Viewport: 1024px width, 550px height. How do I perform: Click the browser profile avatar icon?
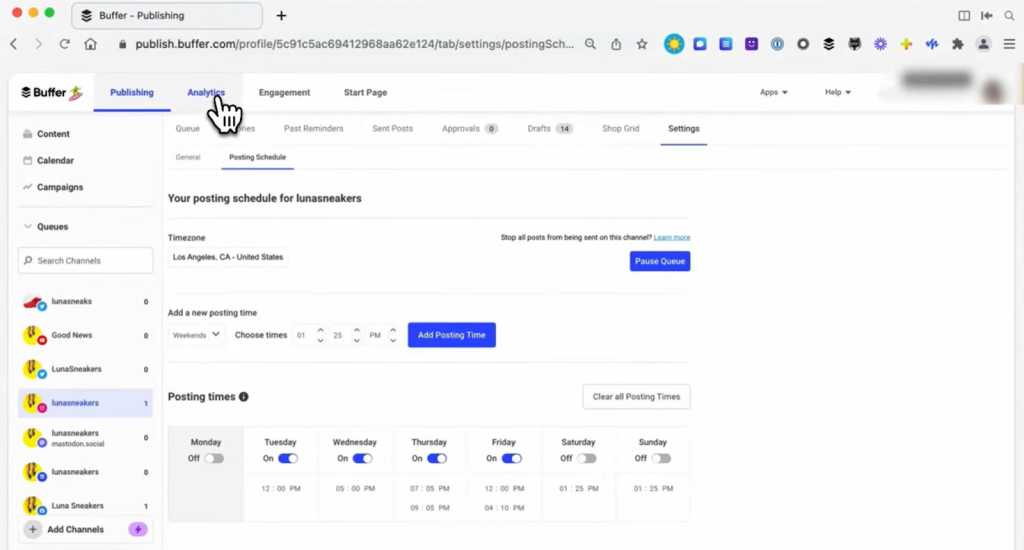click(x=983, y=44)
